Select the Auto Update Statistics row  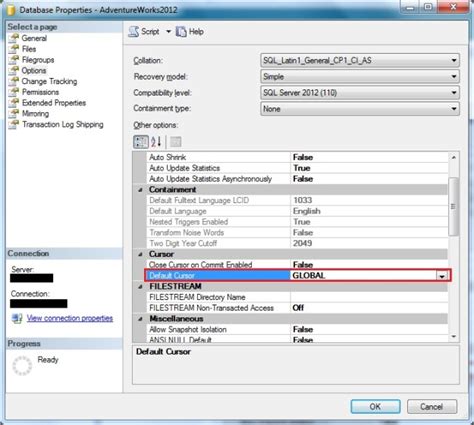click(x=297, y=168)
